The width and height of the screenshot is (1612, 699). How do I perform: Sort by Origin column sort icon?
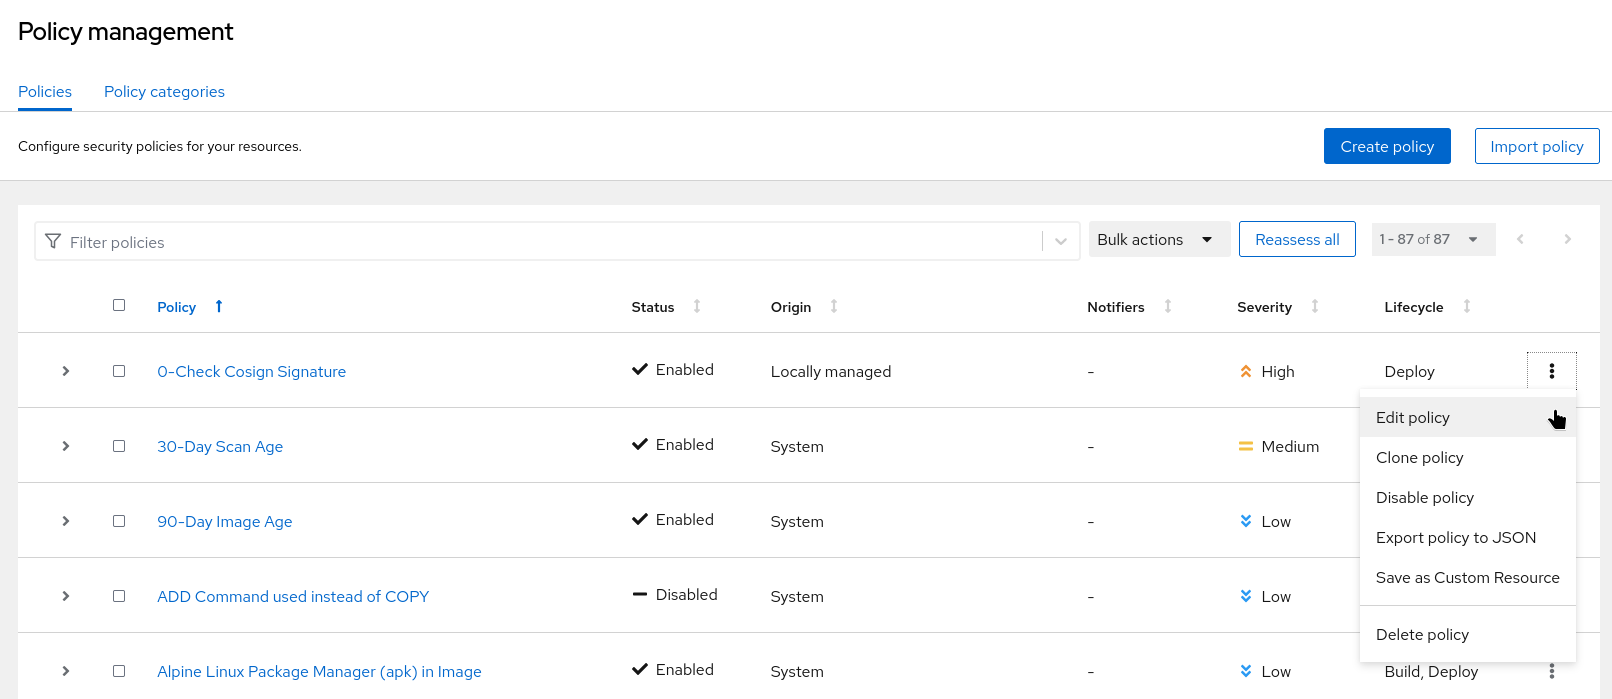click(834, 306)
